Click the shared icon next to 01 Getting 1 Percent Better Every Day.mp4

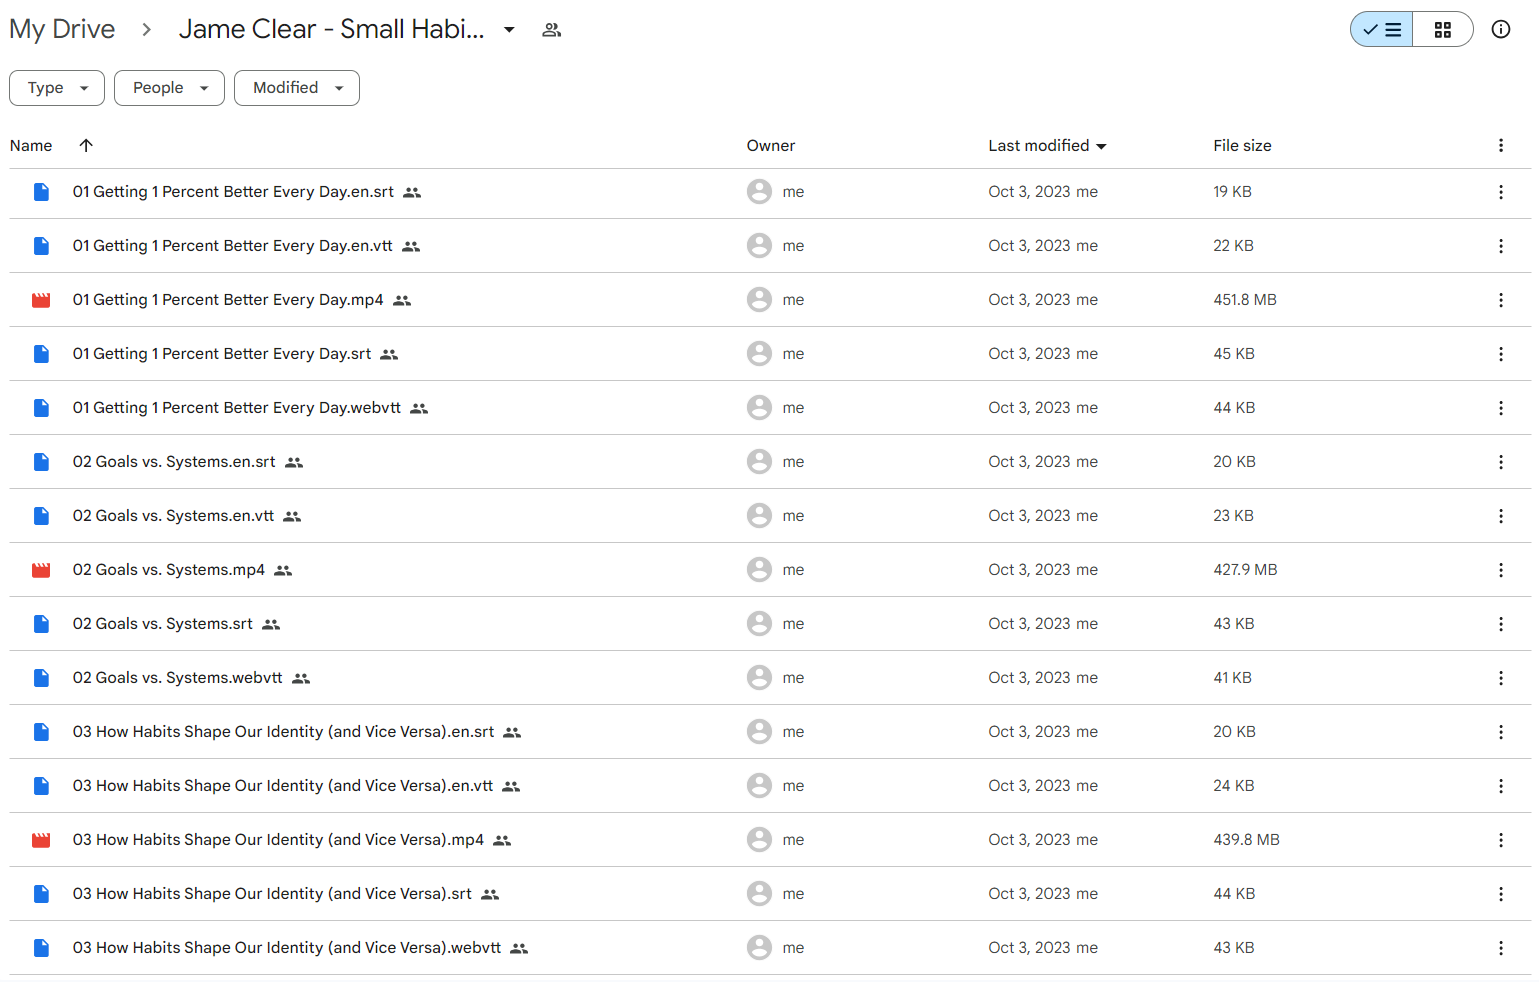point(402,300)
